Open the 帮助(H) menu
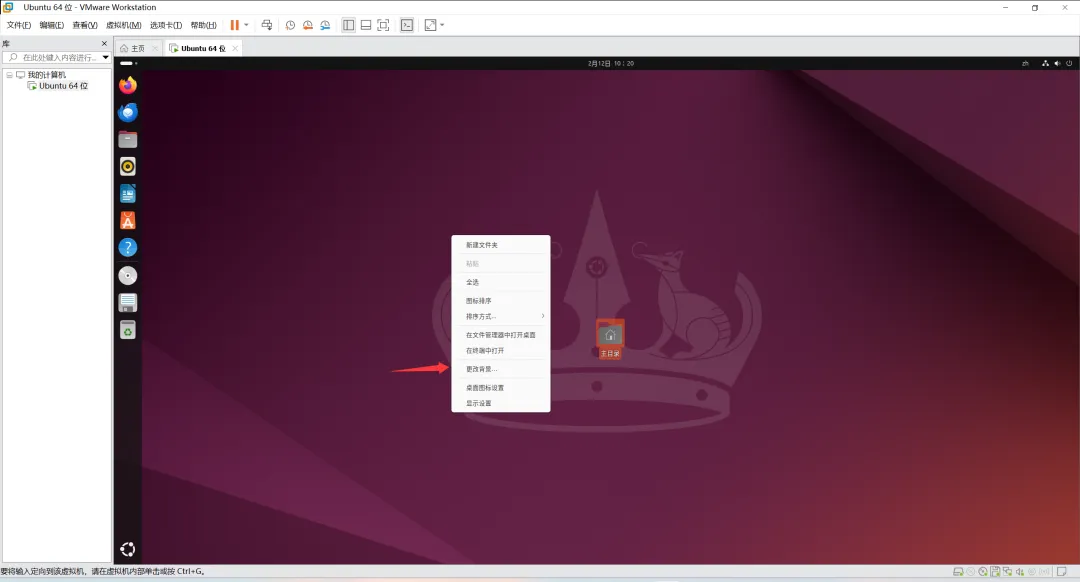Viewport: 1080px width, 582px height. tap(203, 25)
